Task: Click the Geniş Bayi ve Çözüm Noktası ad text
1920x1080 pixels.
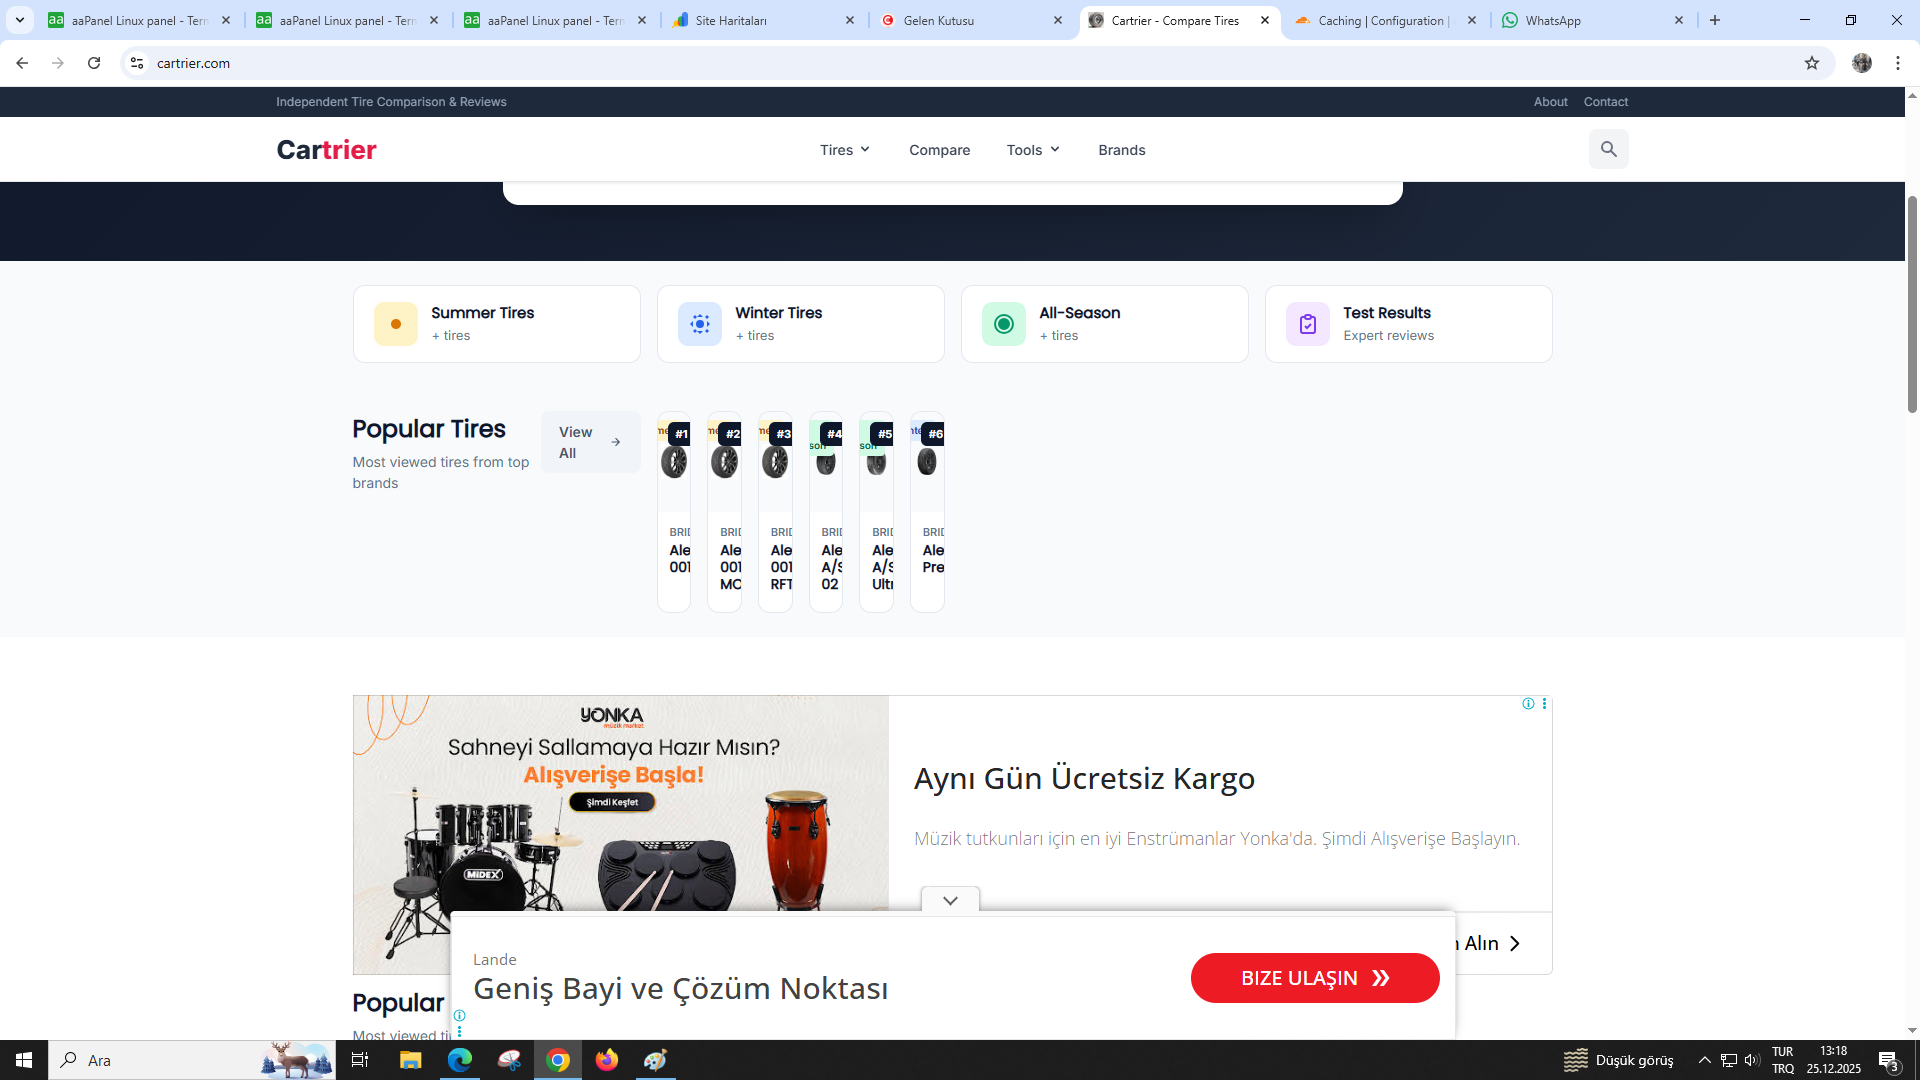Action: tap(680, 988)
